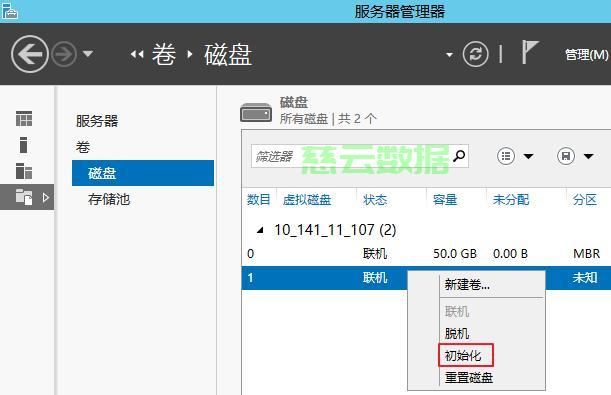Click the double-chevron breadcrumb icon
The height and width of the screenshot is (395, 611).
137,54
